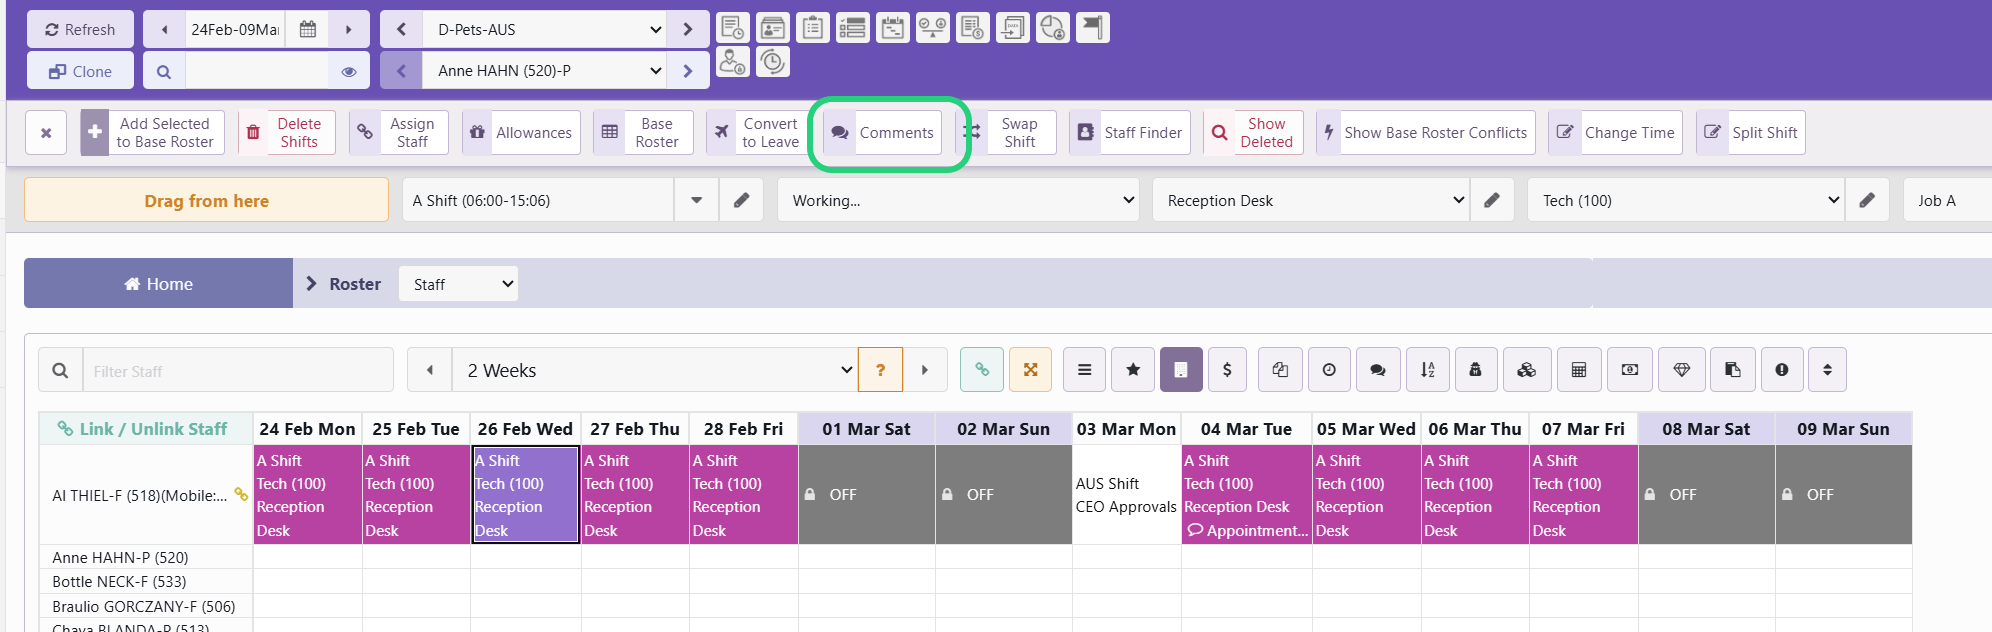Click the Comments button
Image resolution: width=1992 pixels, height=632 pixels.
882,132
